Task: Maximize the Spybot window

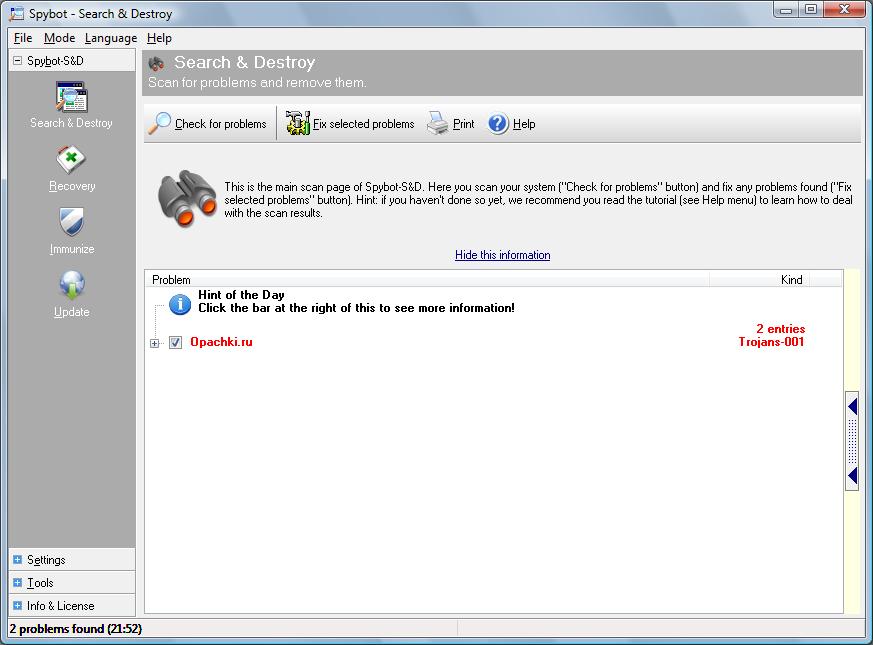Action: 811,9
